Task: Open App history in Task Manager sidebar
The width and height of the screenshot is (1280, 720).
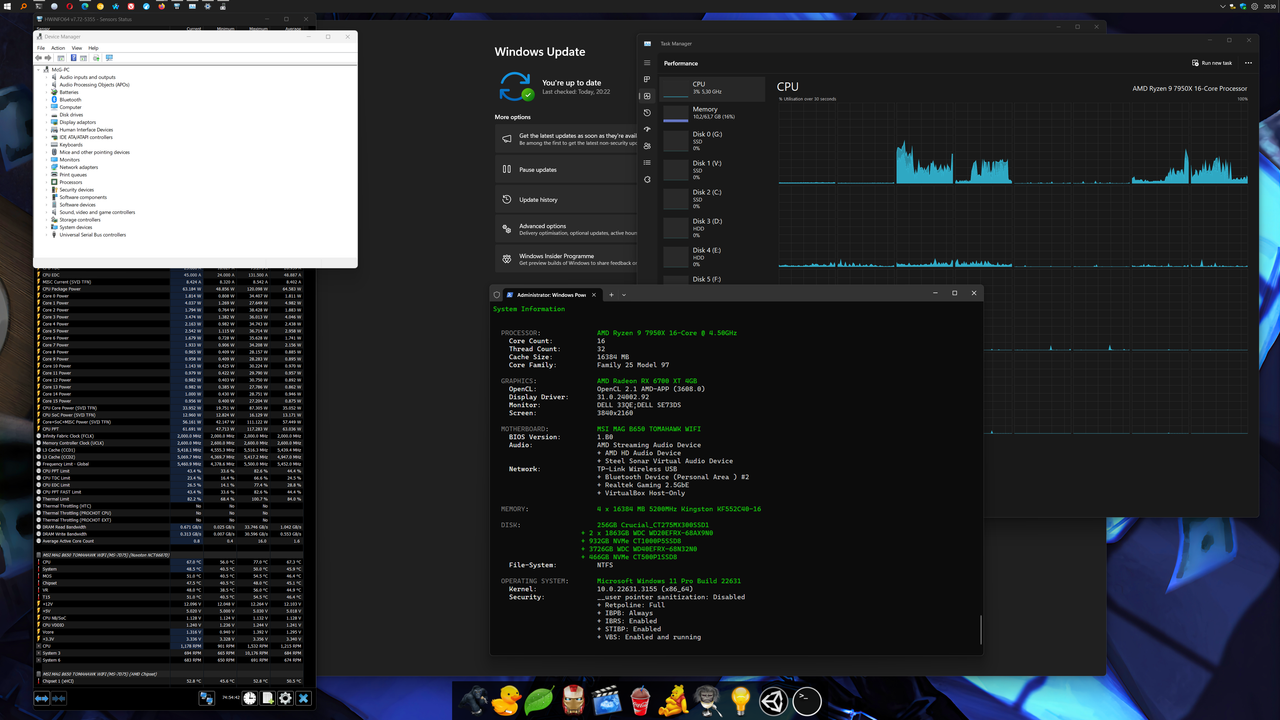Action: [x=646, y=113]
